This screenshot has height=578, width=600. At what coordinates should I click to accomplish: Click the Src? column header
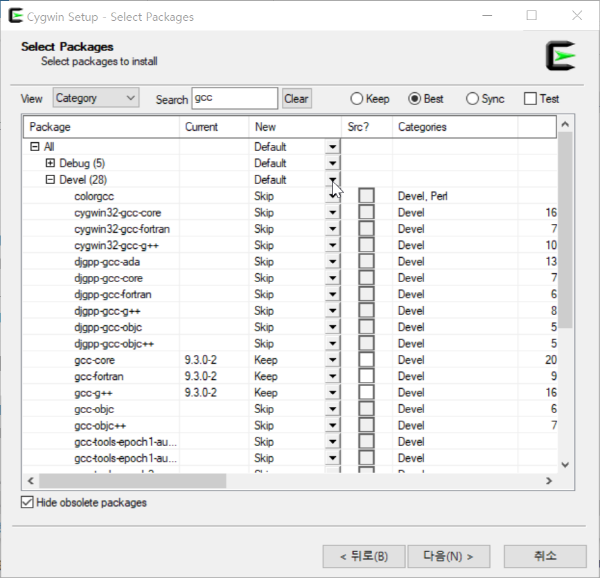click(367, 127)
